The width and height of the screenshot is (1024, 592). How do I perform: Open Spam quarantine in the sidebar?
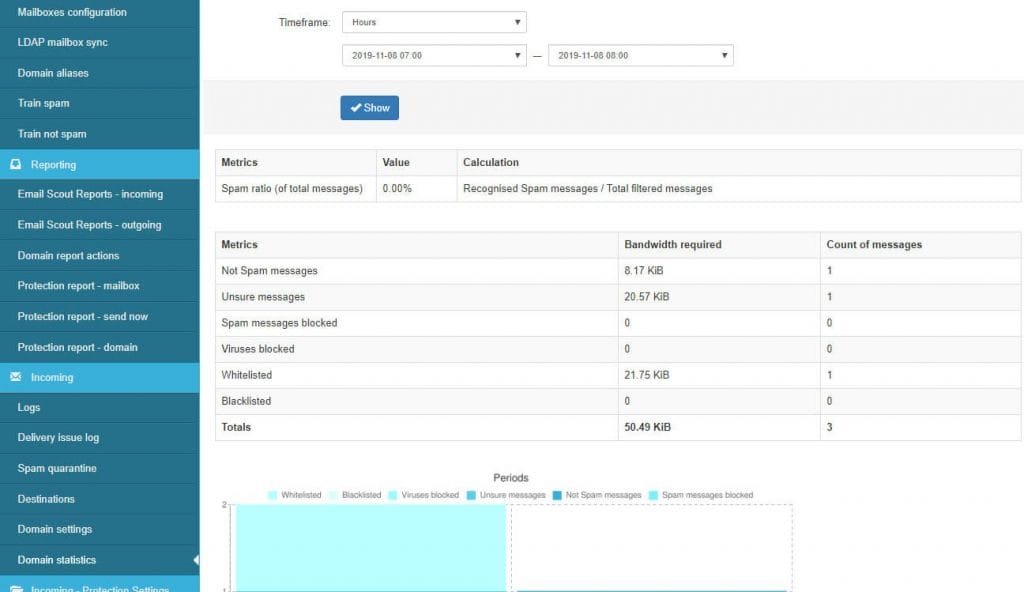(57, 468)
